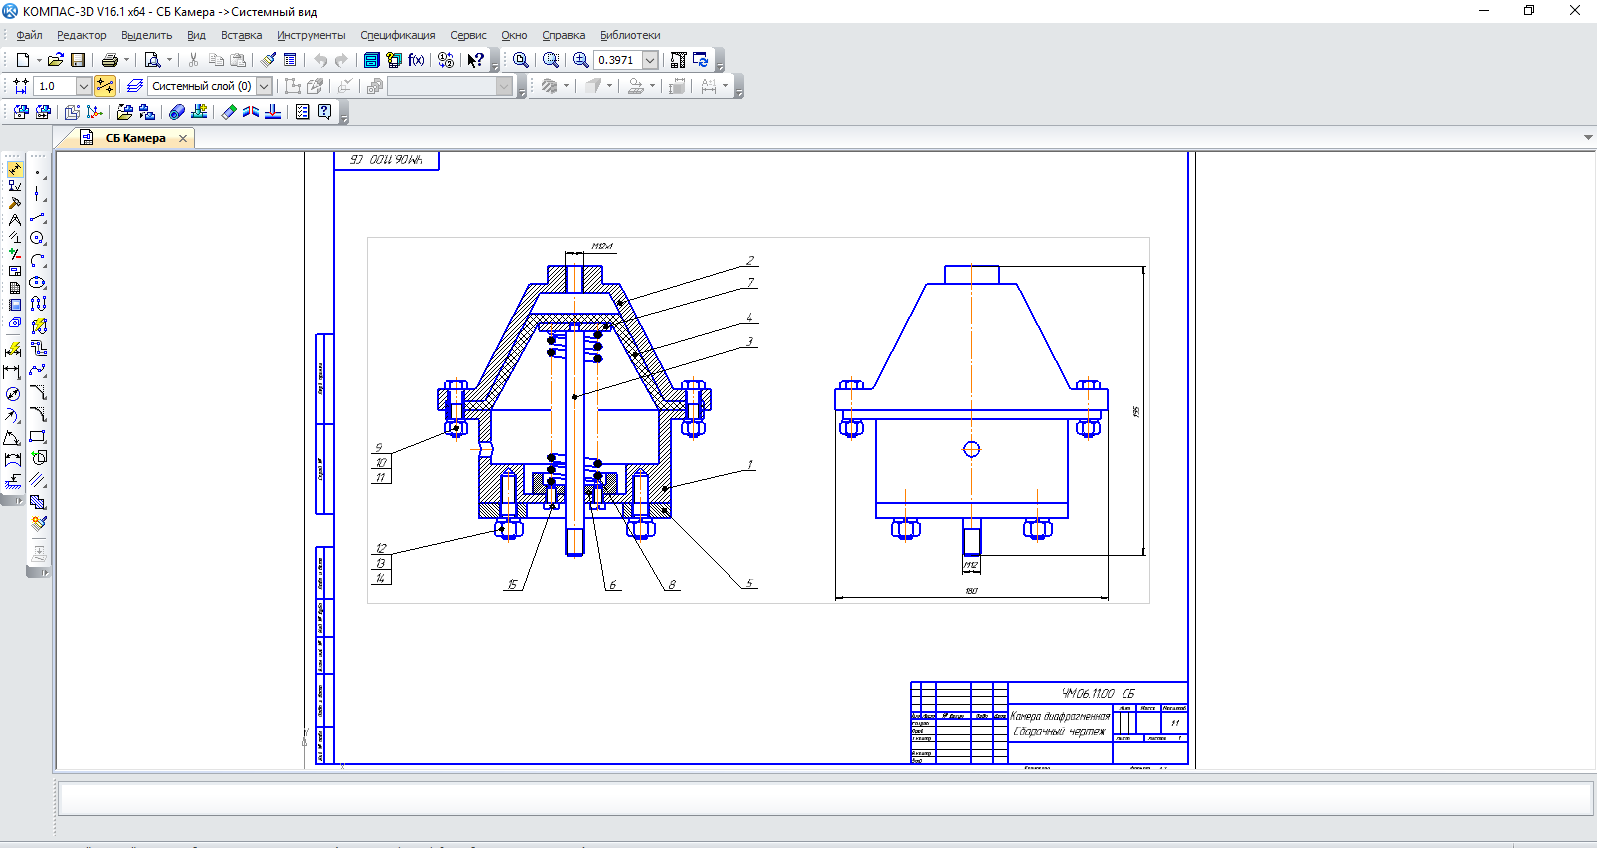Toggle the highlighted Geometry panel switch button
This screenshot has width=1597, height=848.
(15, 170)
